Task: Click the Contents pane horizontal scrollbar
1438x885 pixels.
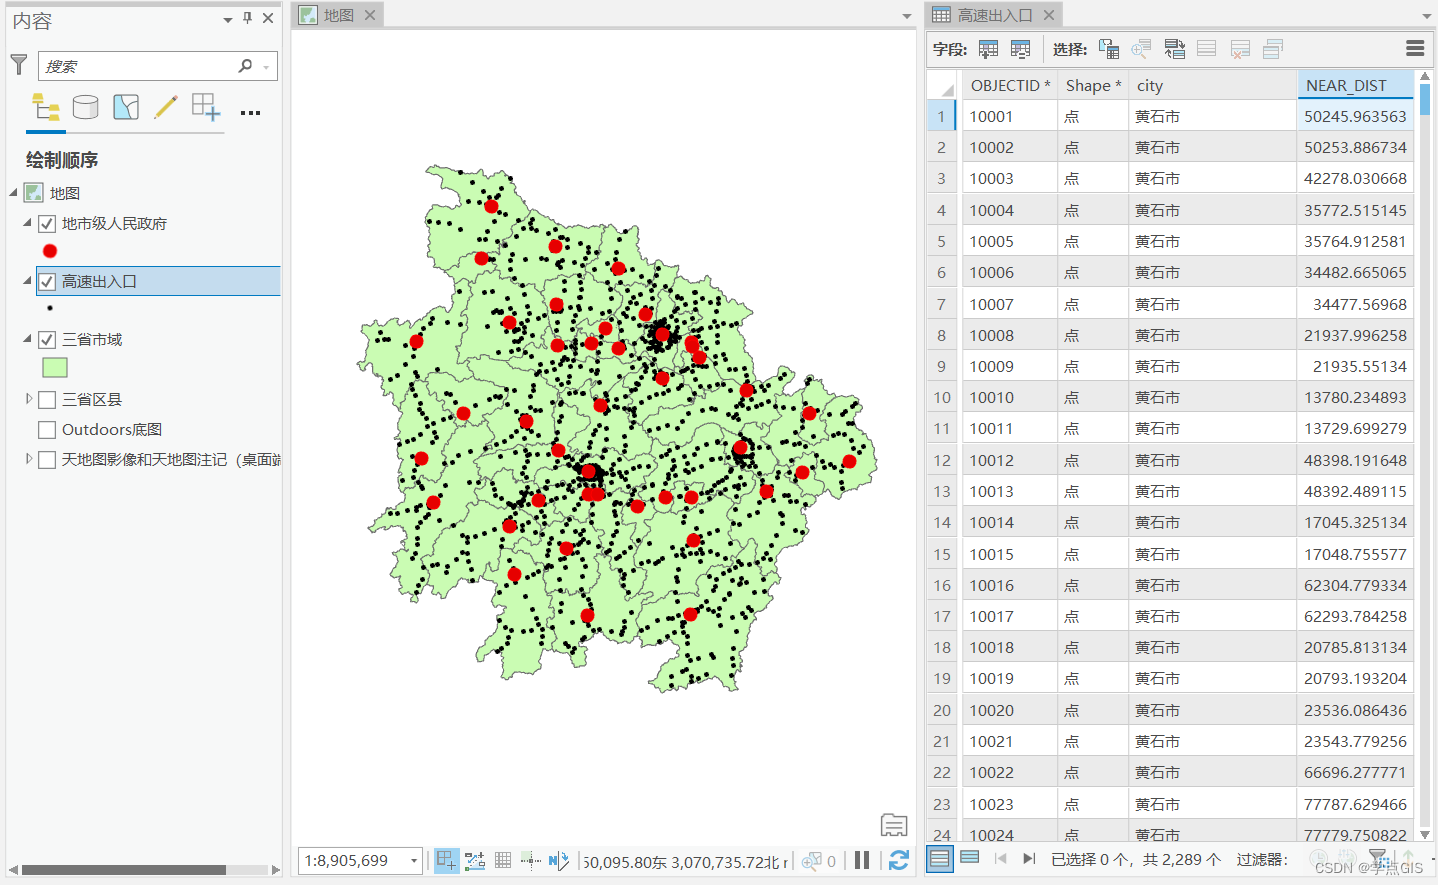Action: click(x=124, y=870)
